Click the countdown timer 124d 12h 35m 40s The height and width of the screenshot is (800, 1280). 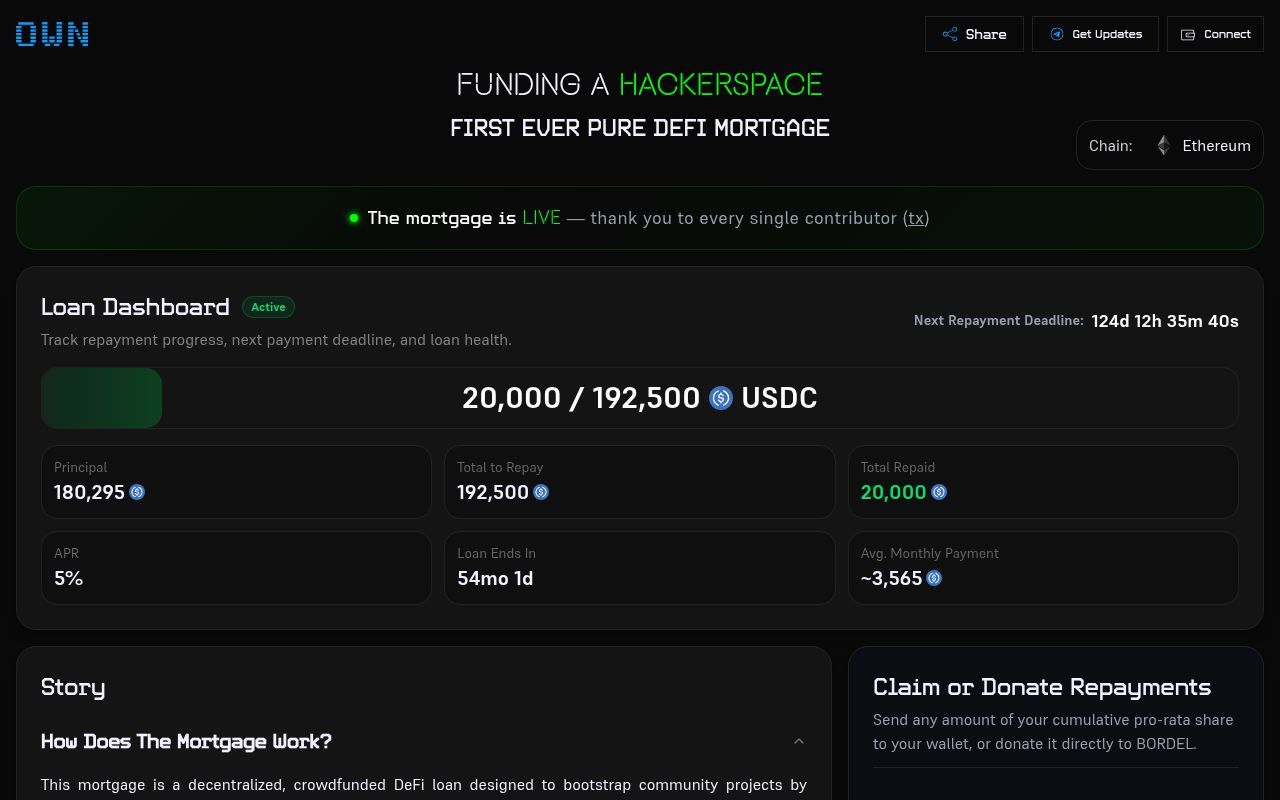(1165, 321)
